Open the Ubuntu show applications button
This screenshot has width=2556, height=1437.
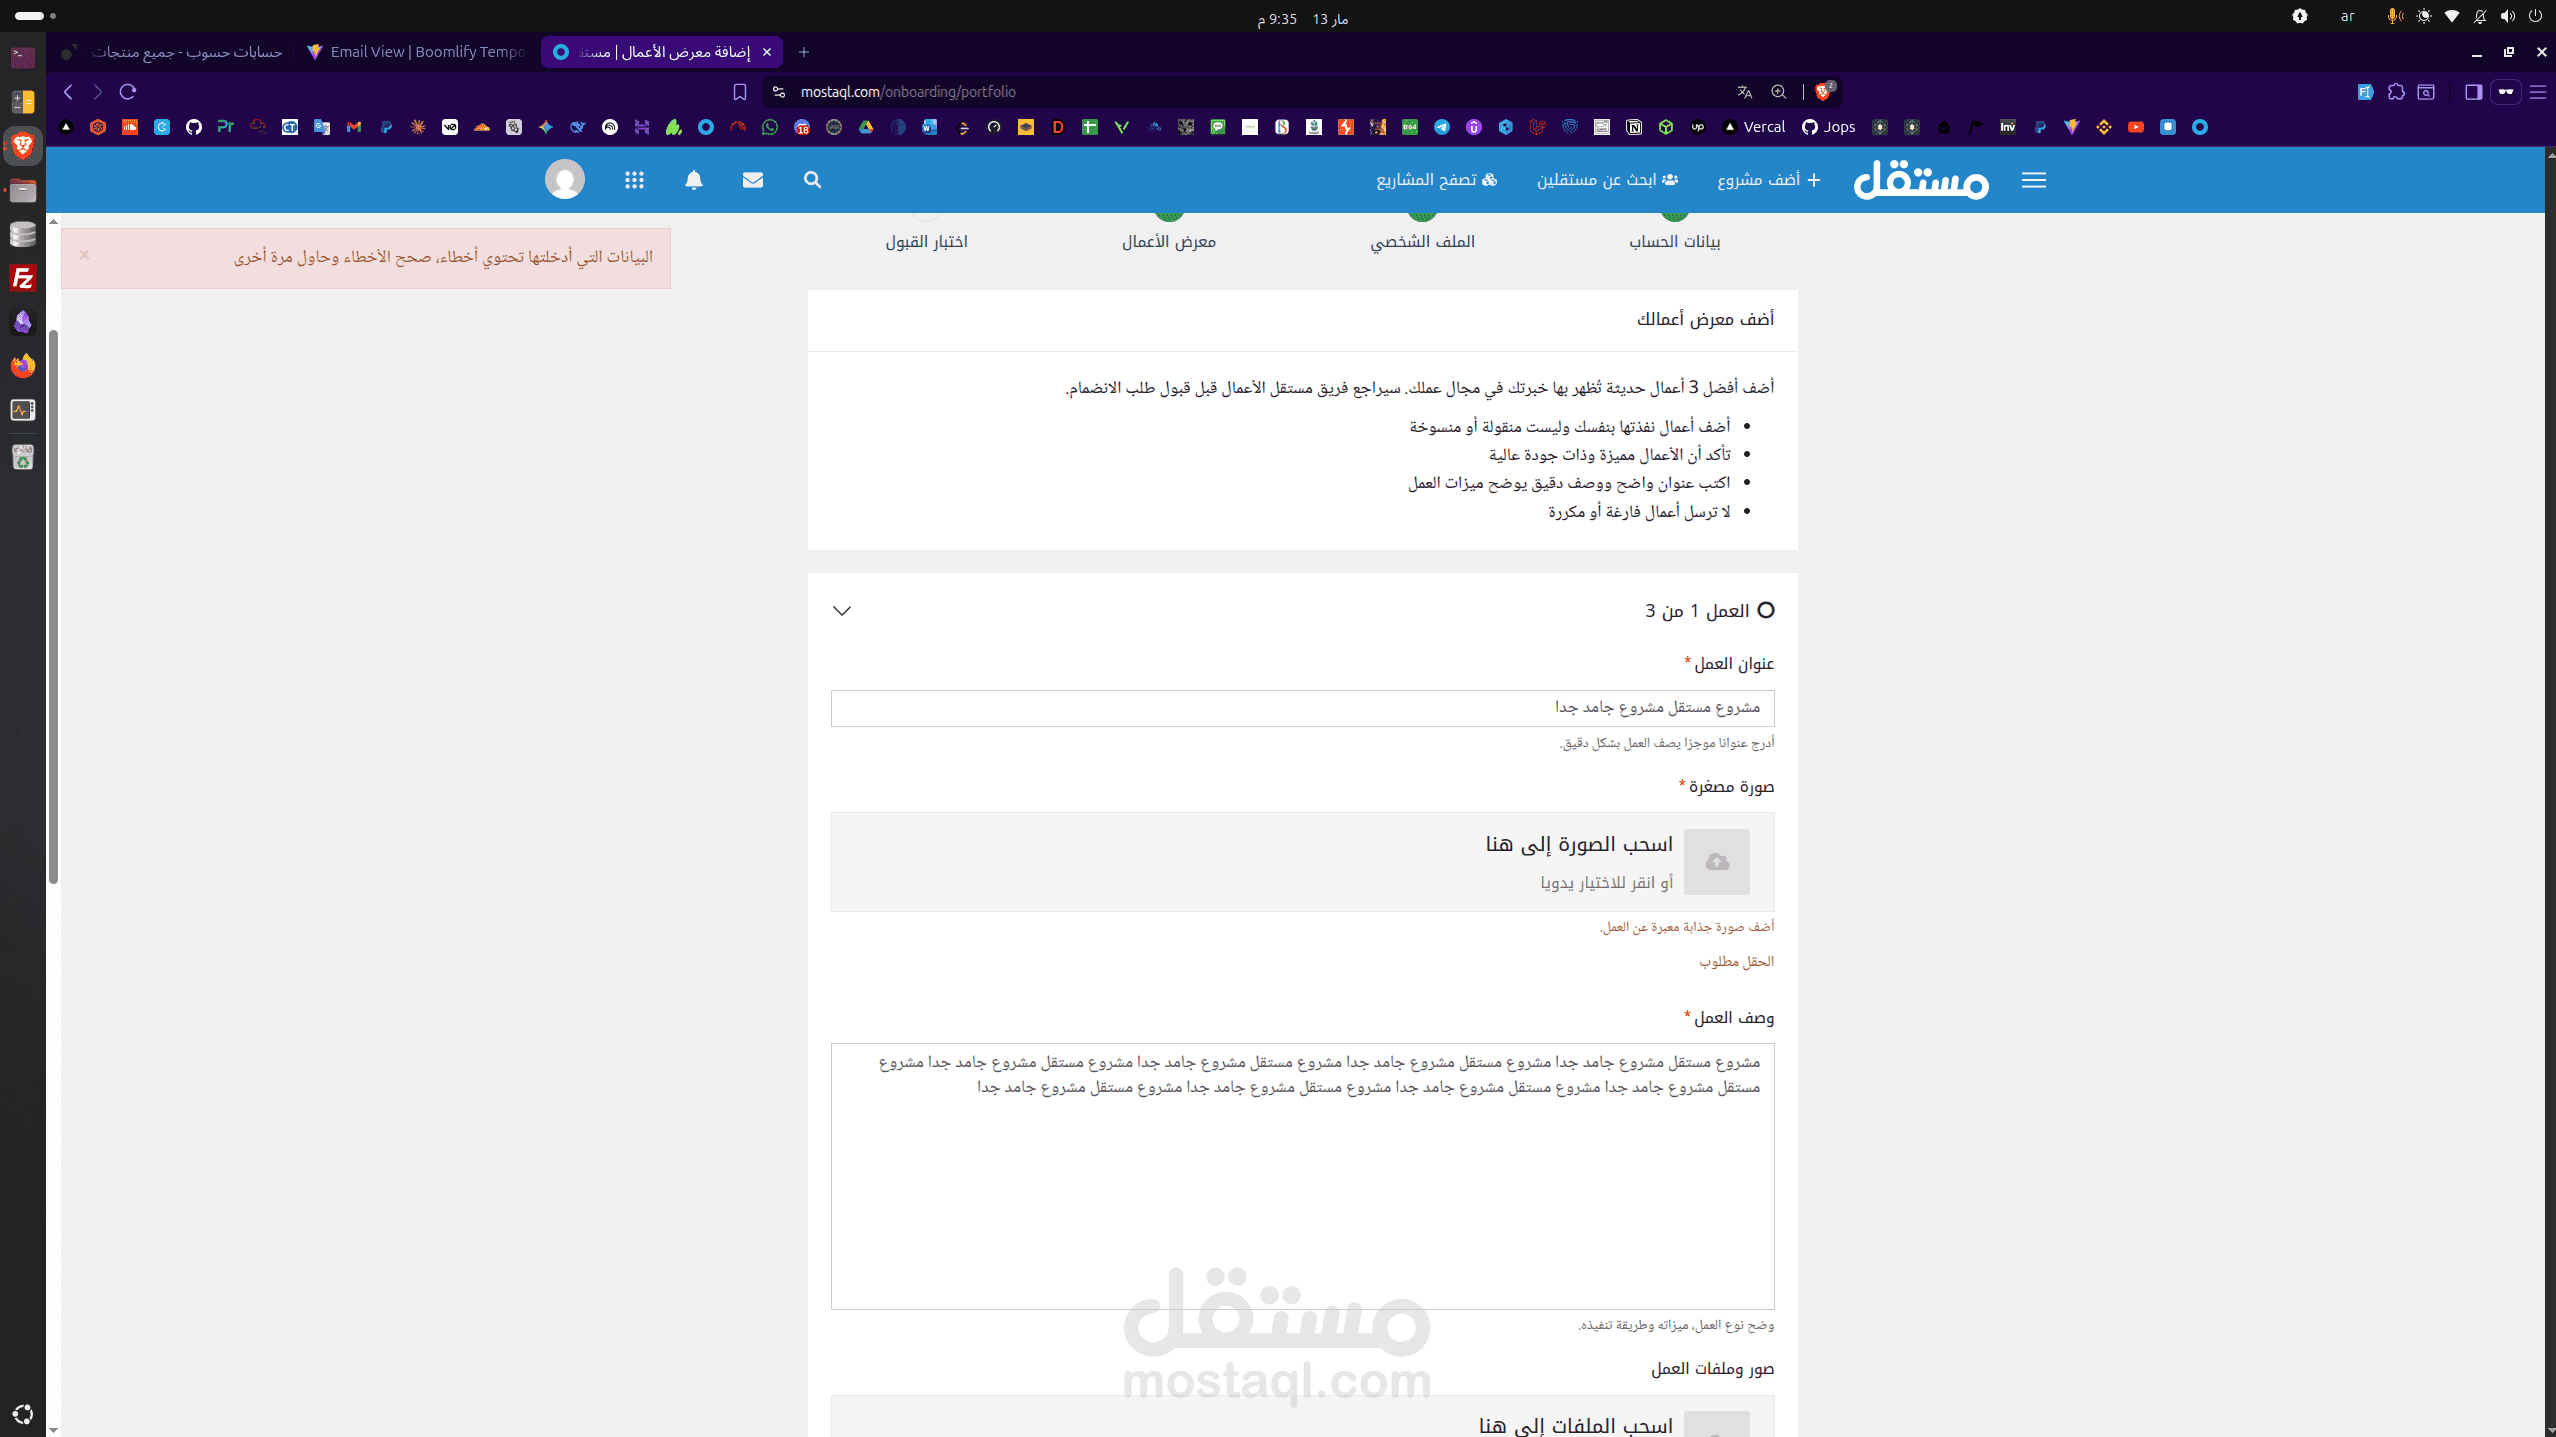23,1414
